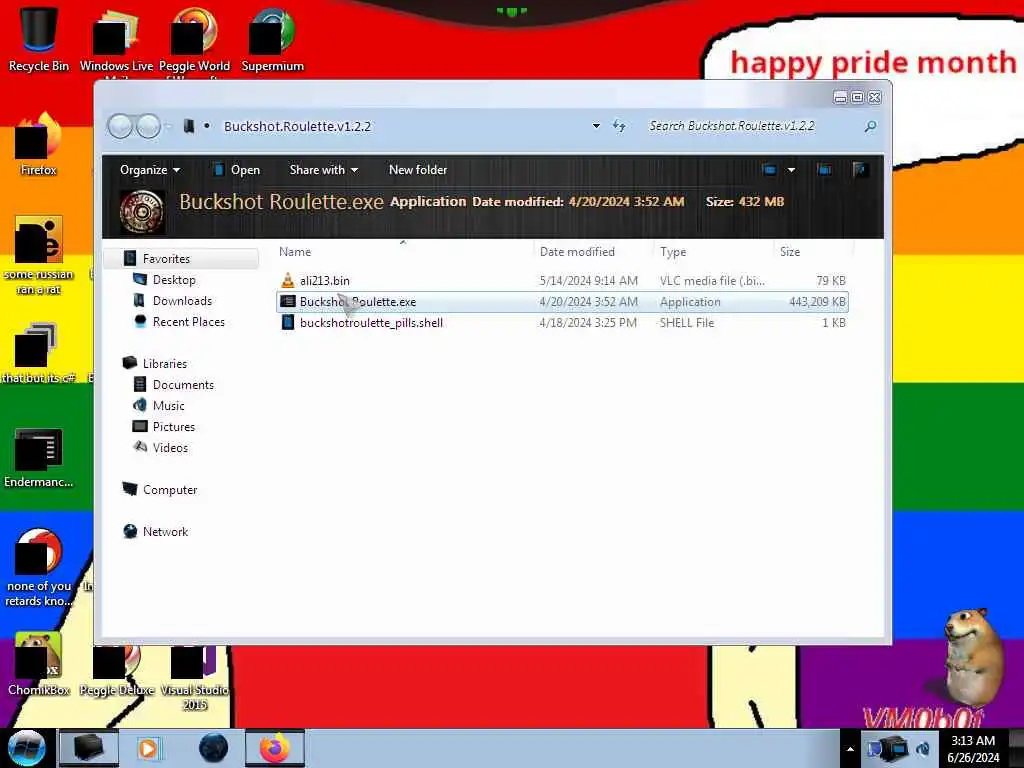Image resolution: width=1024 pixels, height=768 pixels.
Task: Click the 'SHELL File' type cell
Action: tap(686, 323)
